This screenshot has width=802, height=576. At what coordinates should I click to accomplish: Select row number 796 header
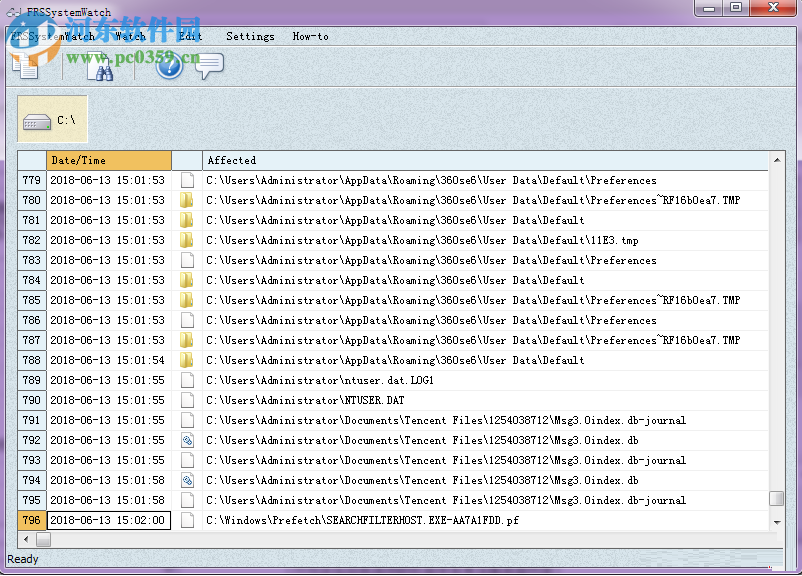pos(32,520)
